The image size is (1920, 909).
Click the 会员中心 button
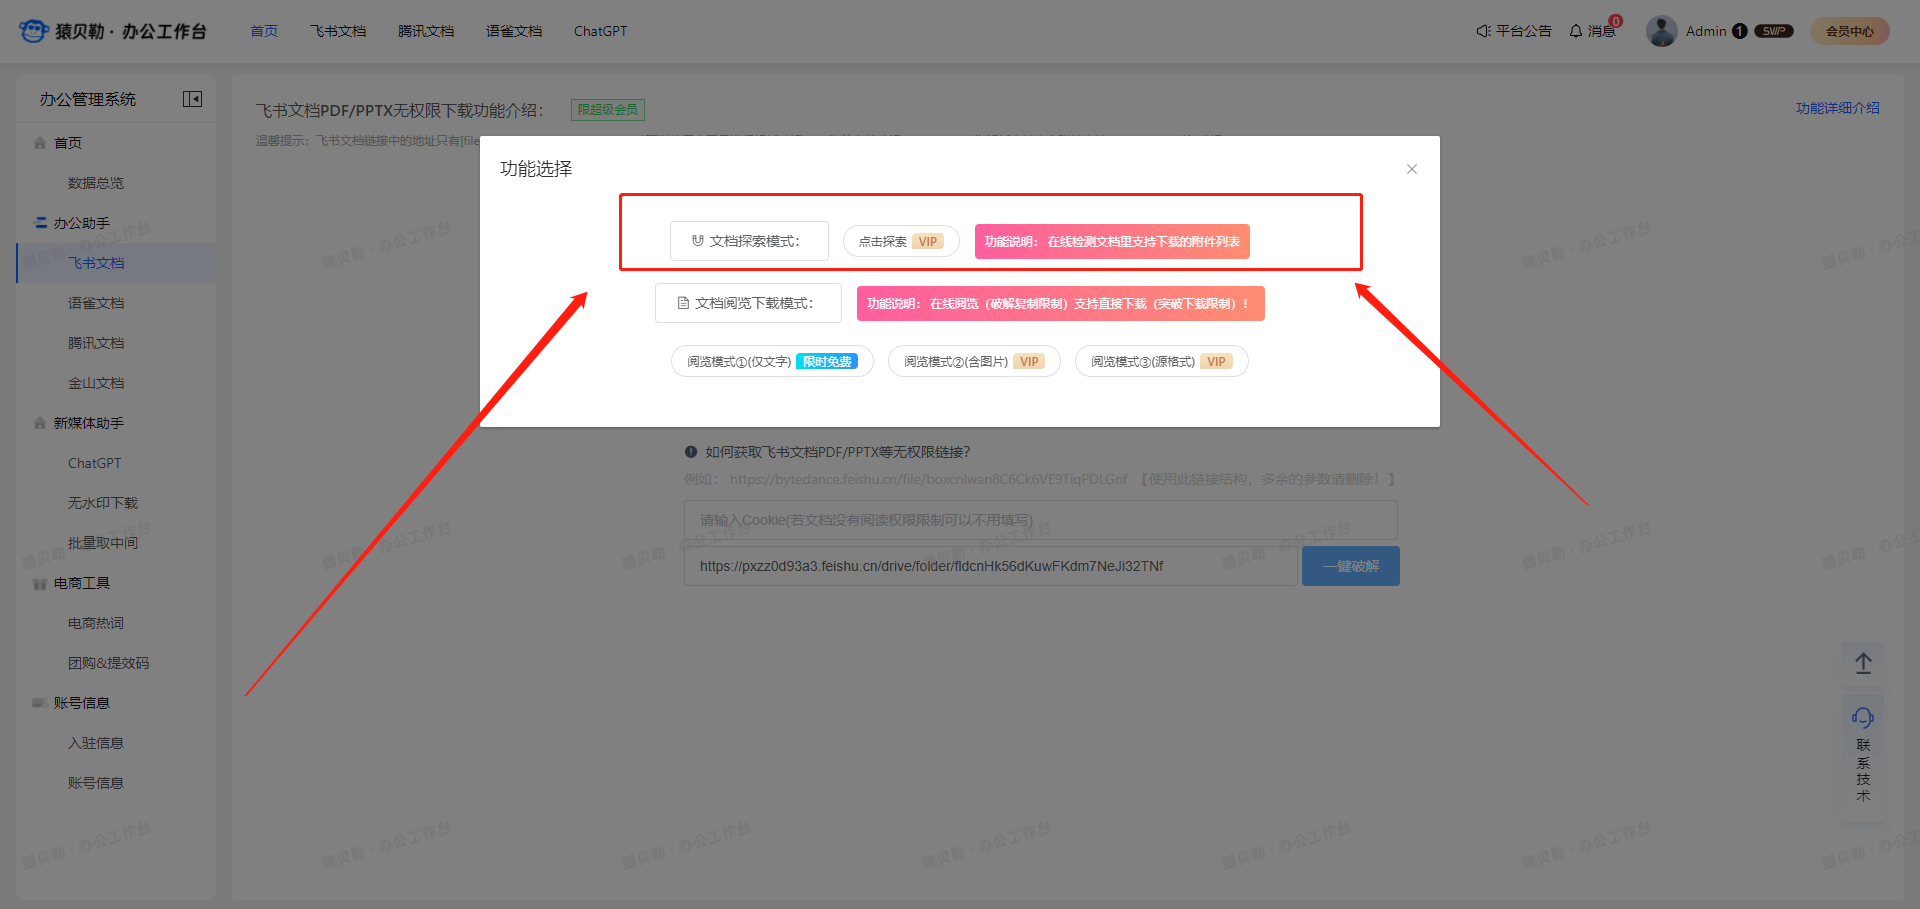click(1849, 31)
